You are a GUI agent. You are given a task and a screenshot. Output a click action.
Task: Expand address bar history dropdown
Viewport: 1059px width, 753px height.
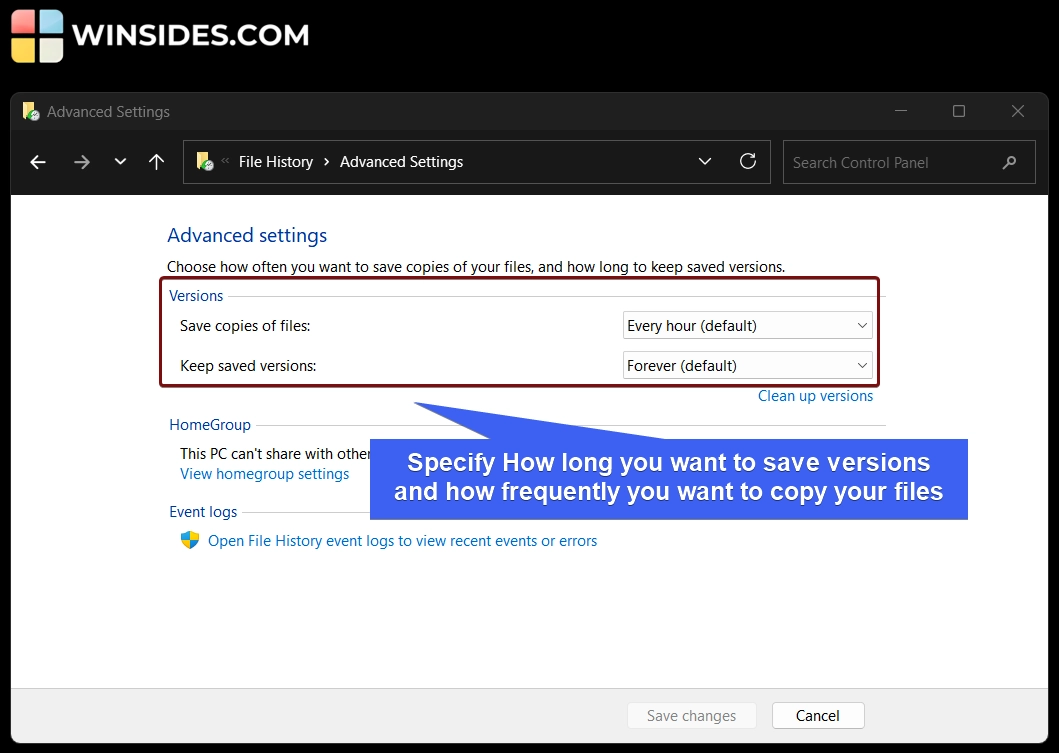coord(704,161)
